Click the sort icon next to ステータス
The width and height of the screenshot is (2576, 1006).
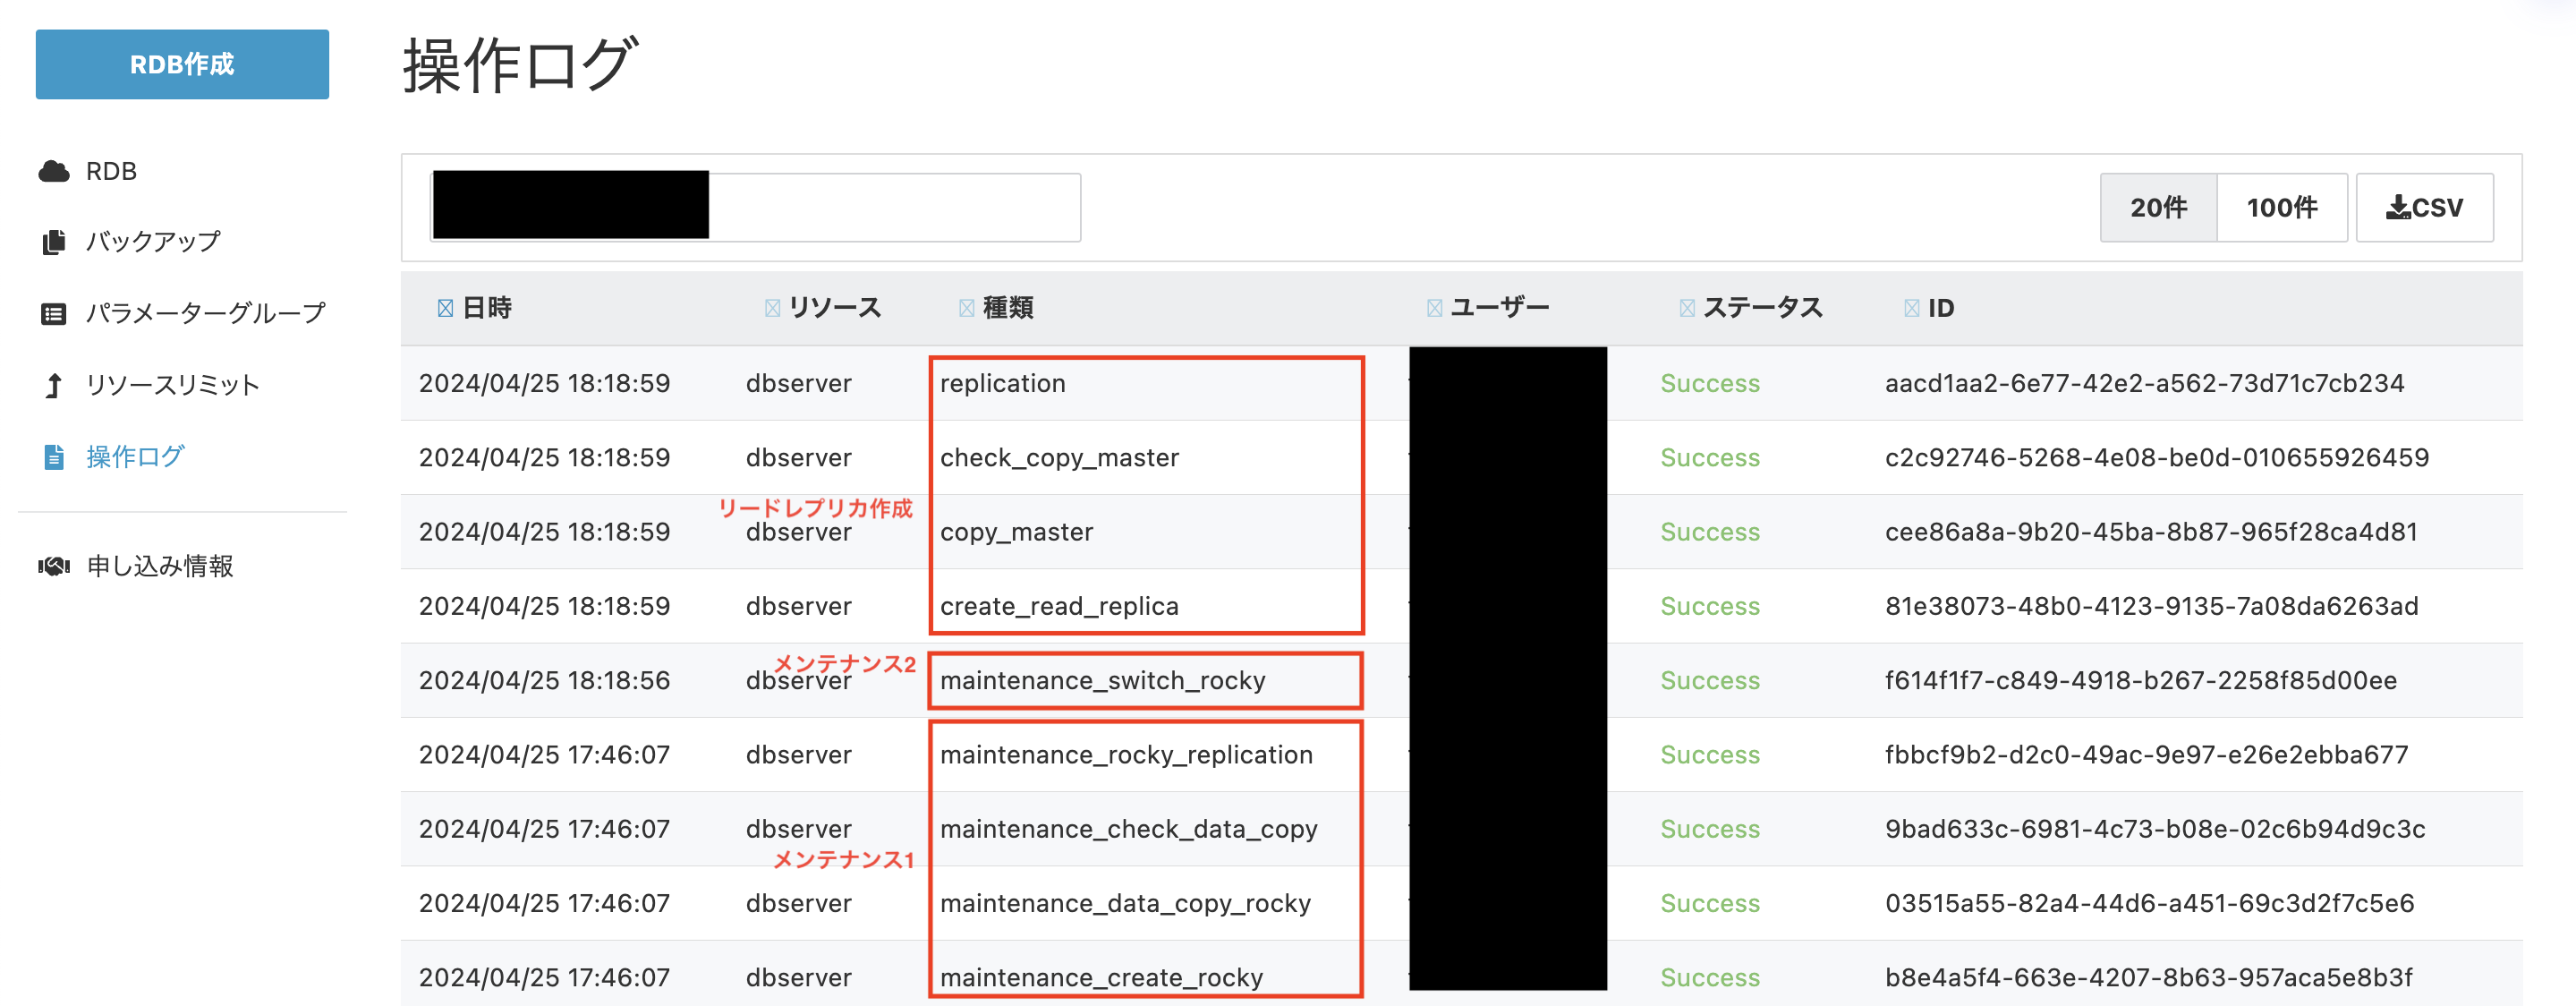[x=1687, y=308]
